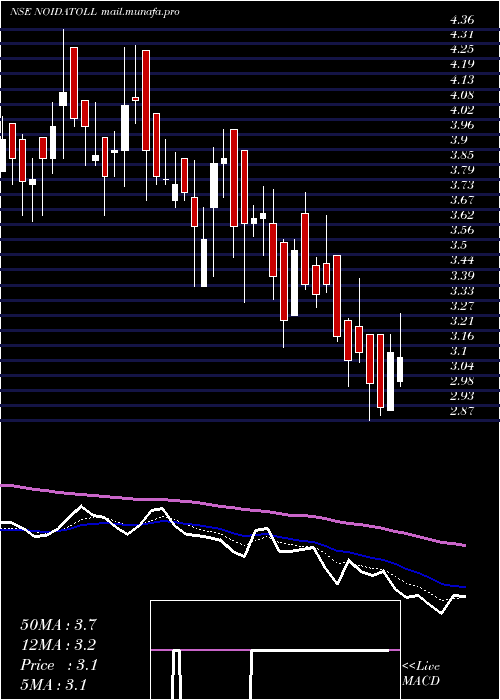Click the NSE NOIDATOLL chart title
This screenshot has width=500, height=700.
(53, 12)
